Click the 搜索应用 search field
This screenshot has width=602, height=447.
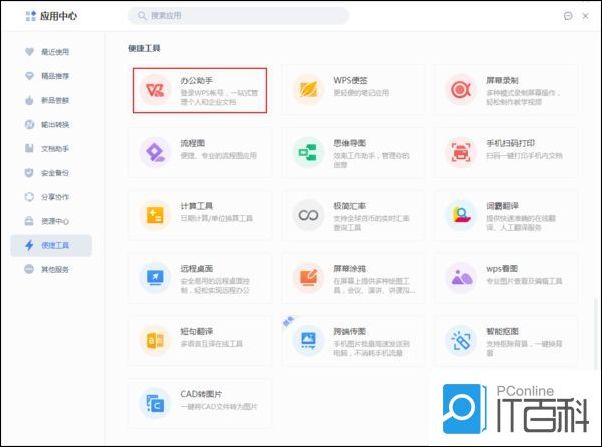[238, 16]
